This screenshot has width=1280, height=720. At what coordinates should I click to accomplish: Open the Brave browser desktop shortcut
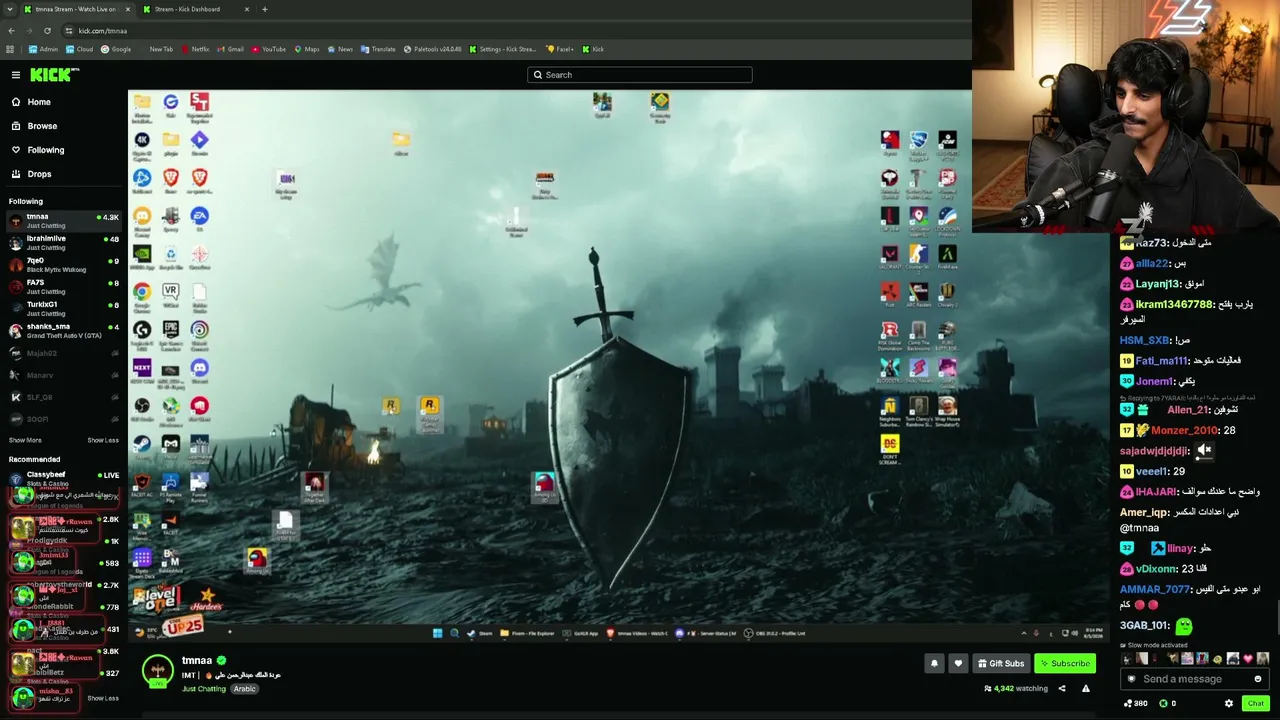[x=171, y=181]
